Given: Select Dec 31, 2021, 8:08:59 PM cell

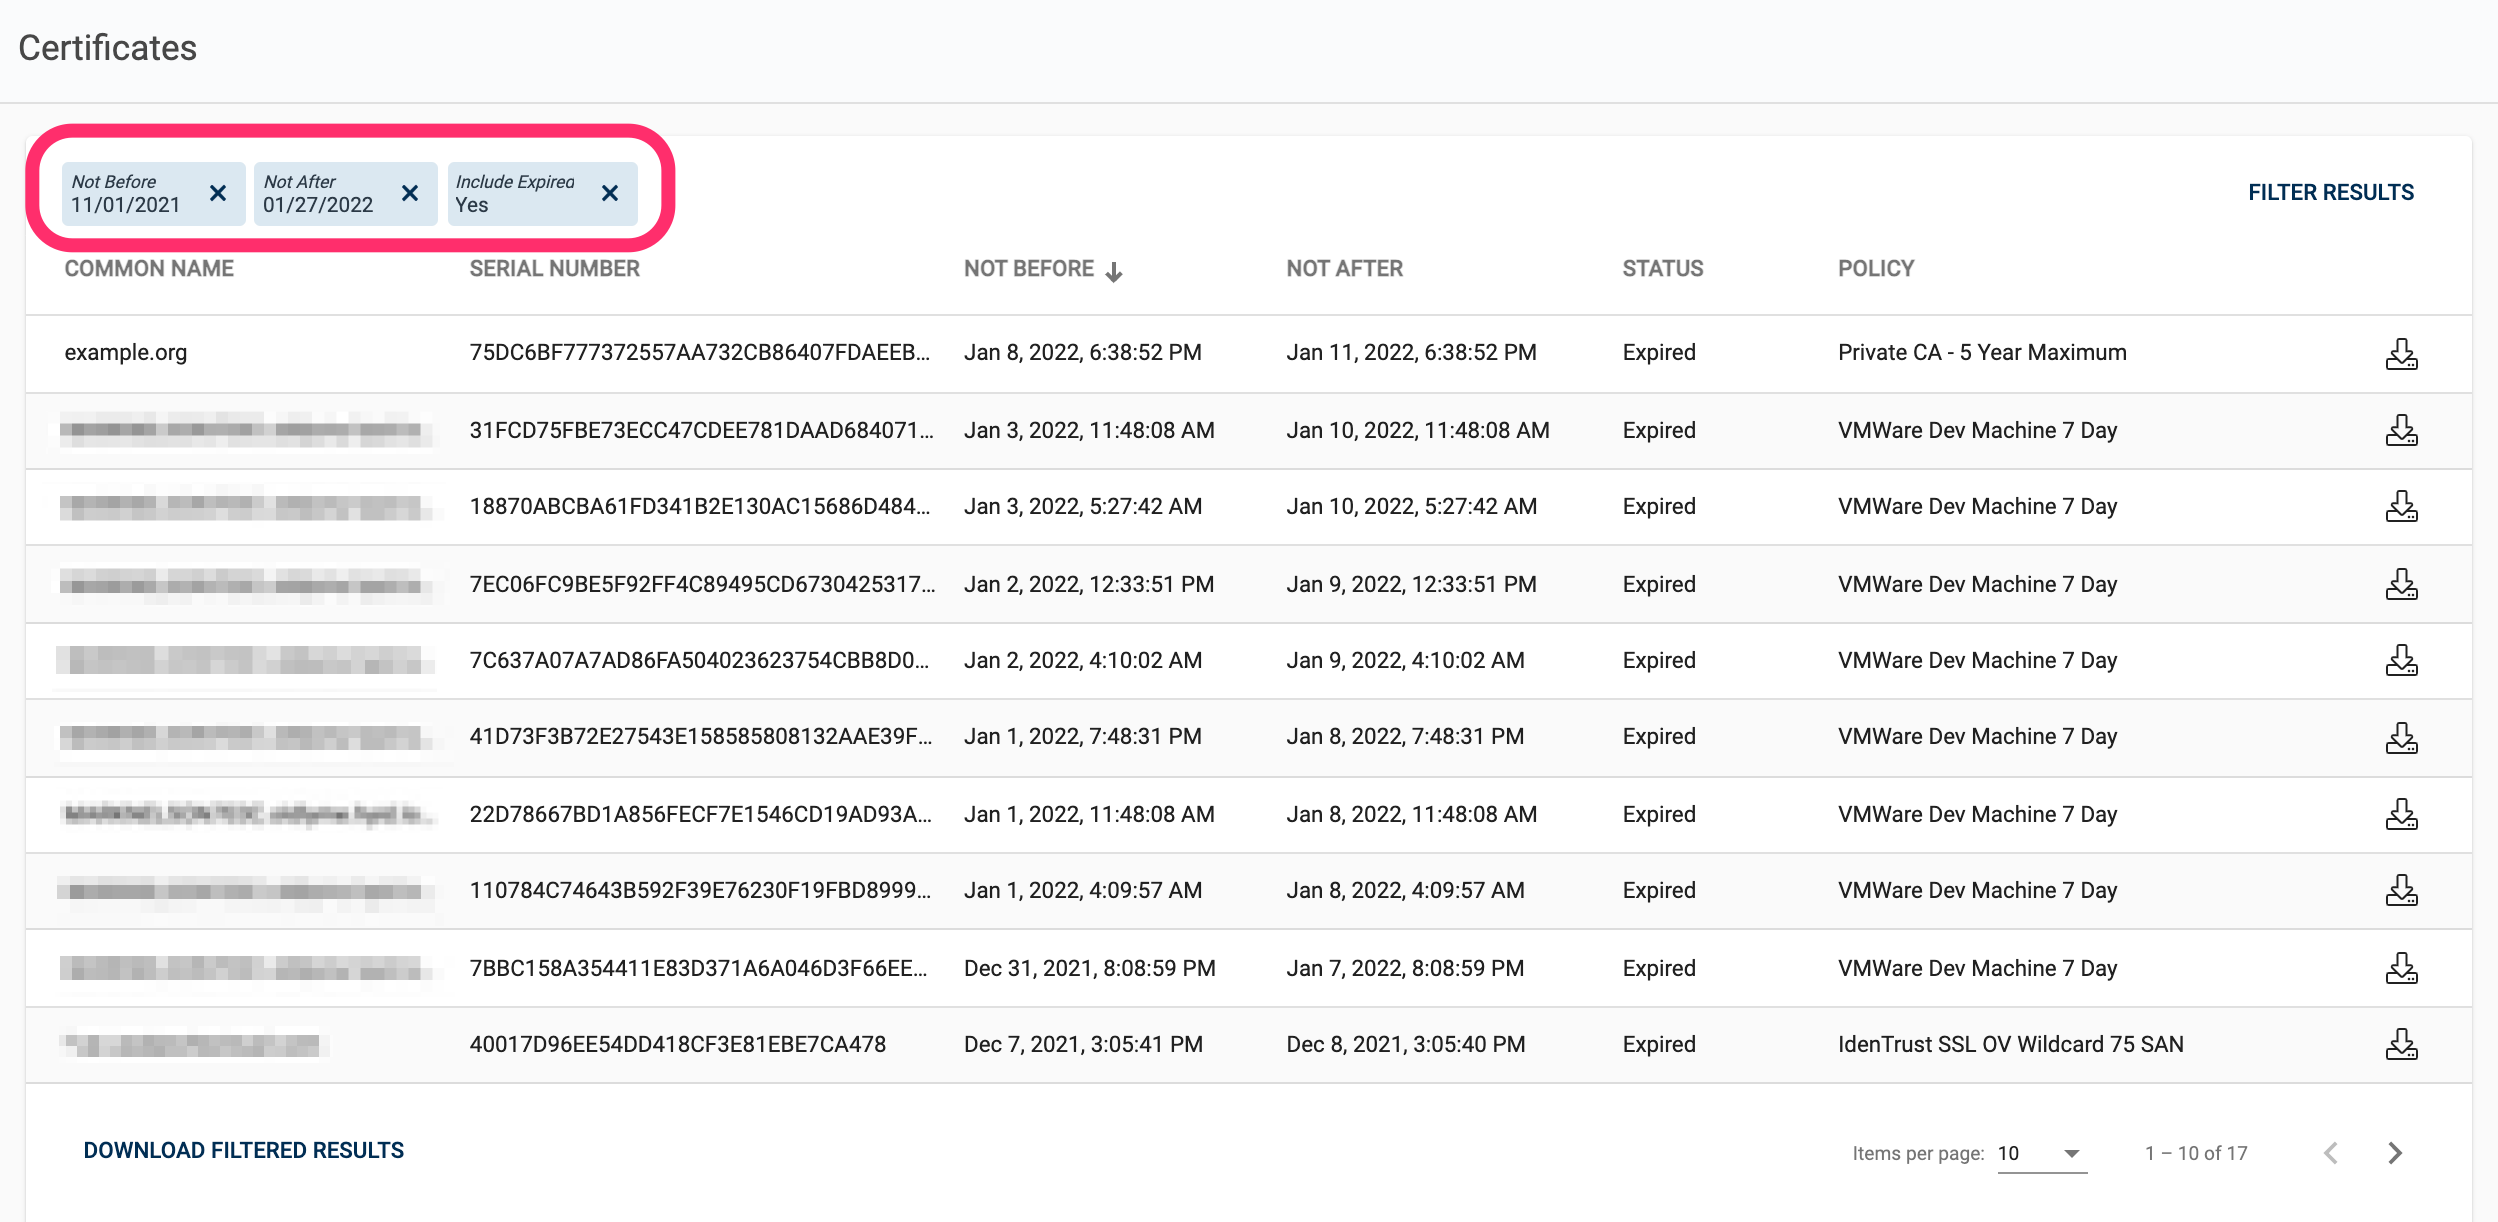Looking at the screenshot, I should [x=1090, y=969].
